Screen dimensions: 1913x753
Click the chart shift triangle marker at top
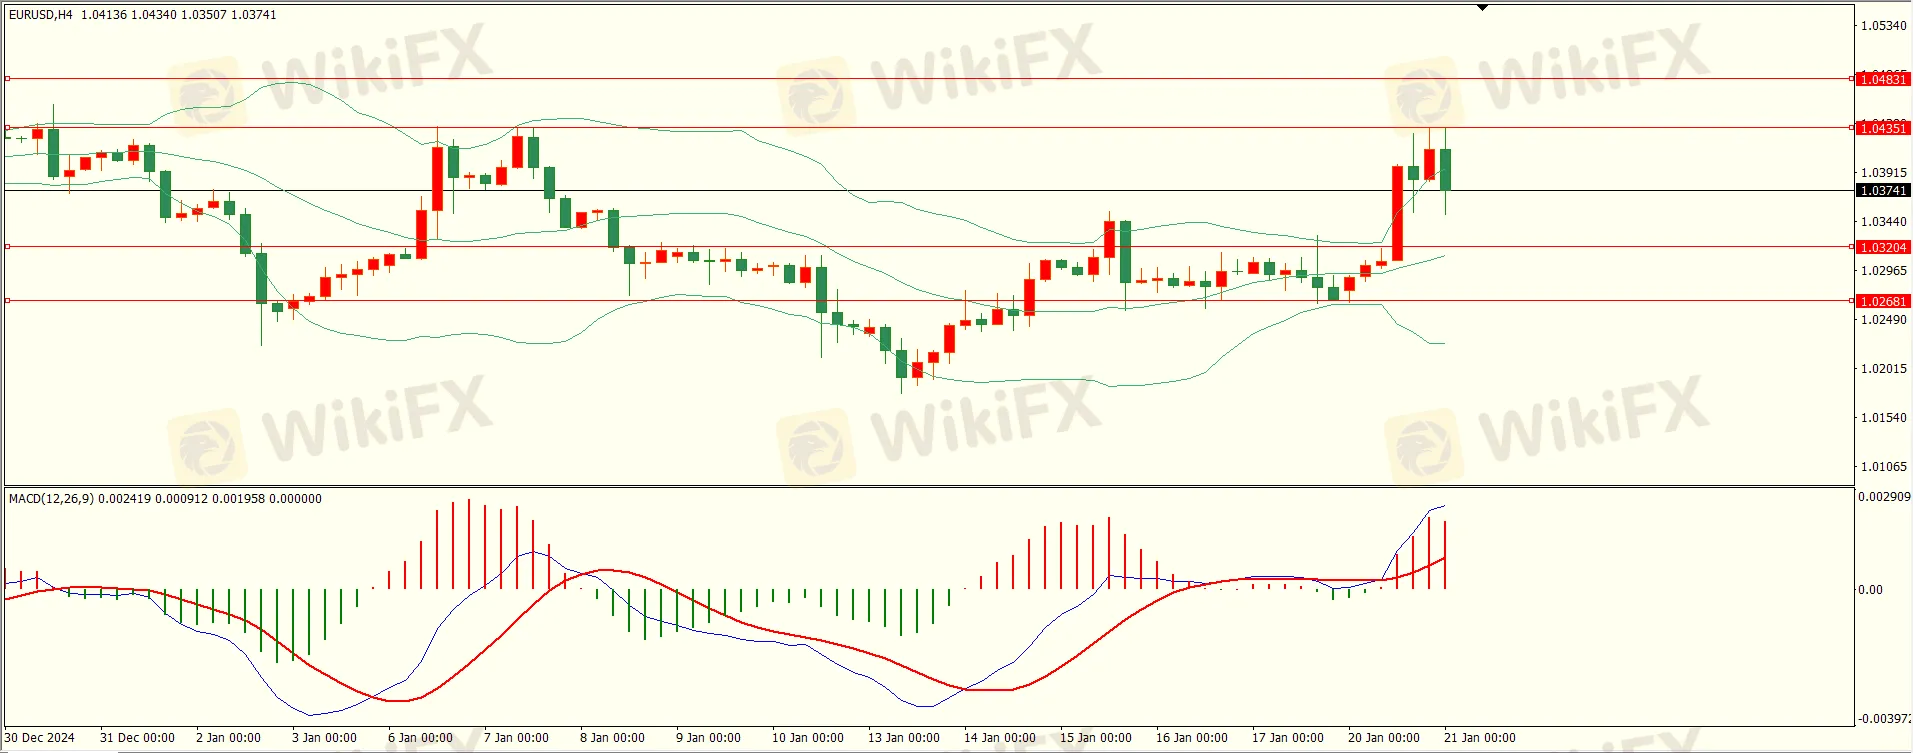pos(1483,8)
